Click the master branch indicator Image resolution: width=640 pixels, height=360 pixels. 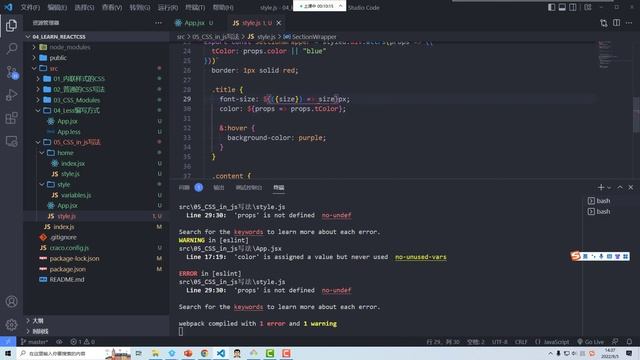34,342
